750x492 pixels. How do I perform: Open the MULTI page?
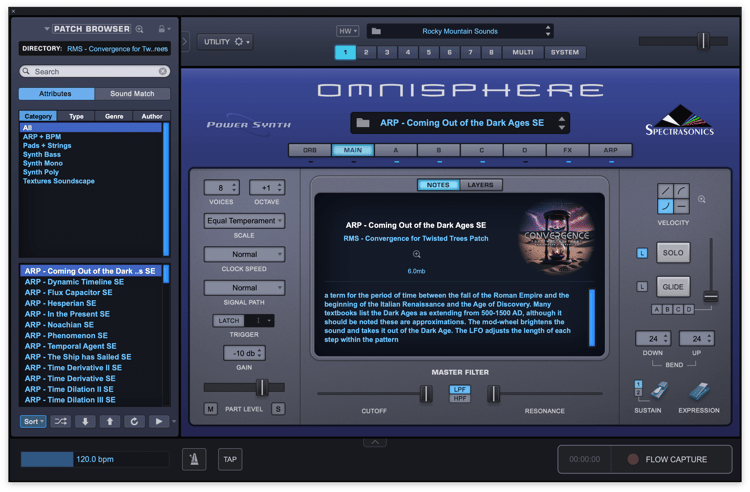click(523, 52)
